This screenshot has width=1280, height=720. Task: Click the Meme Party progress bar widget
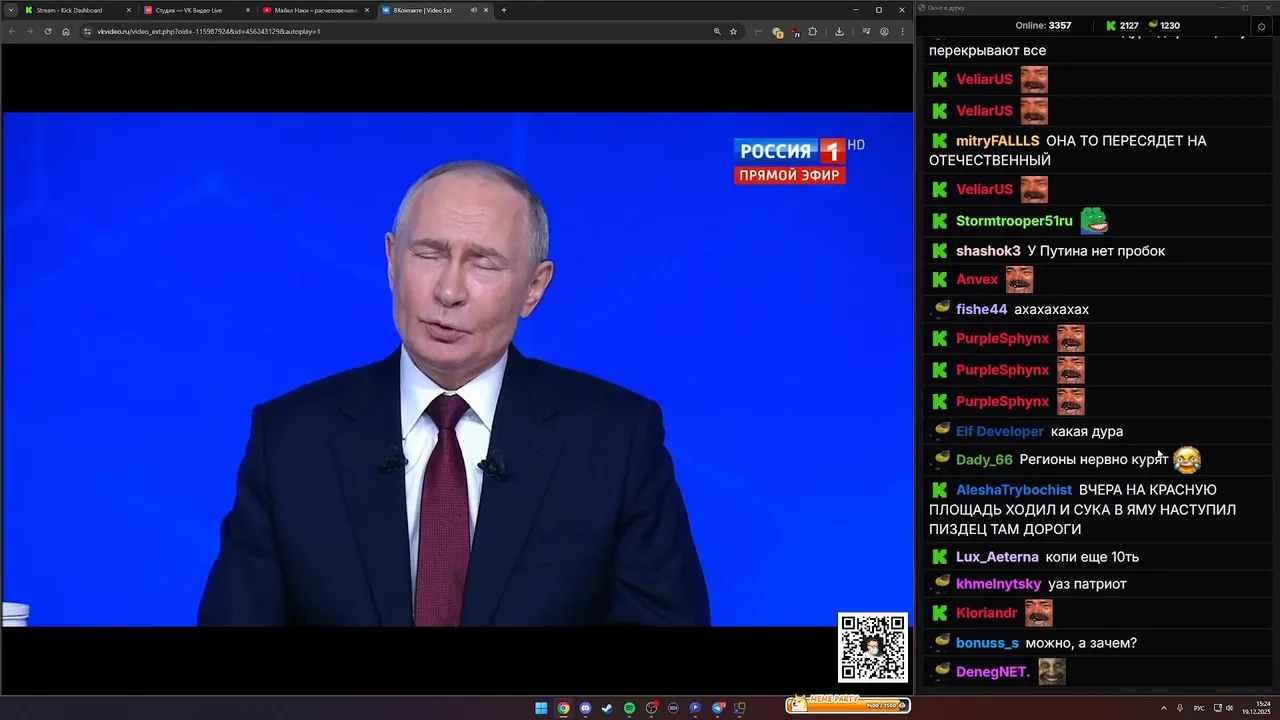coord(849,706)
